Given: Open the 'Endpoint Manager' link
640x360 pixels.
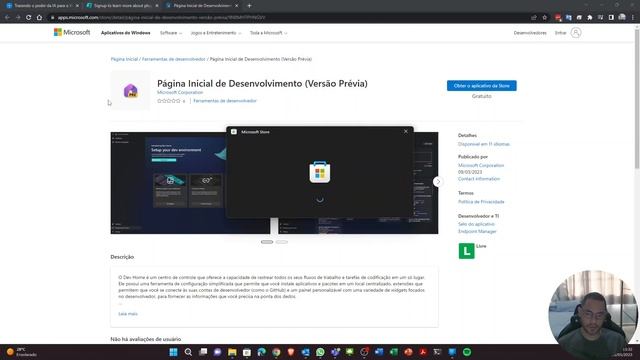Looking at the screenshot, I should click(x=477, y=231).
